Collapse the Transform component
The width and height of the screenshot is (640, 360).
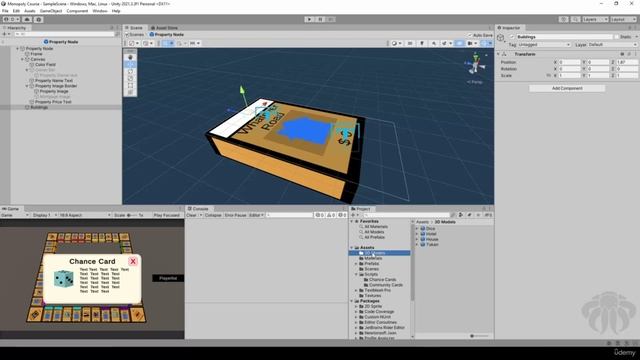pos(498,54)
